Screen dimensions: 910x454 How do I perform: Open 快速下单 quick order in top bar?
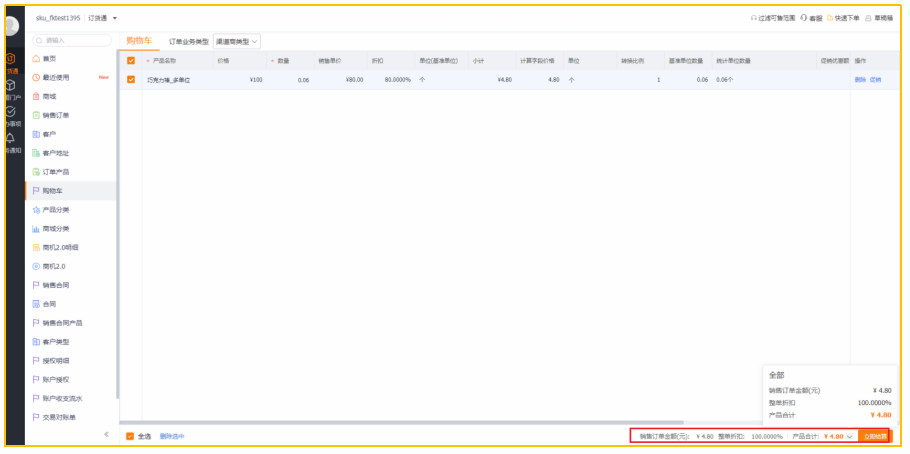[x=843, y=18]
